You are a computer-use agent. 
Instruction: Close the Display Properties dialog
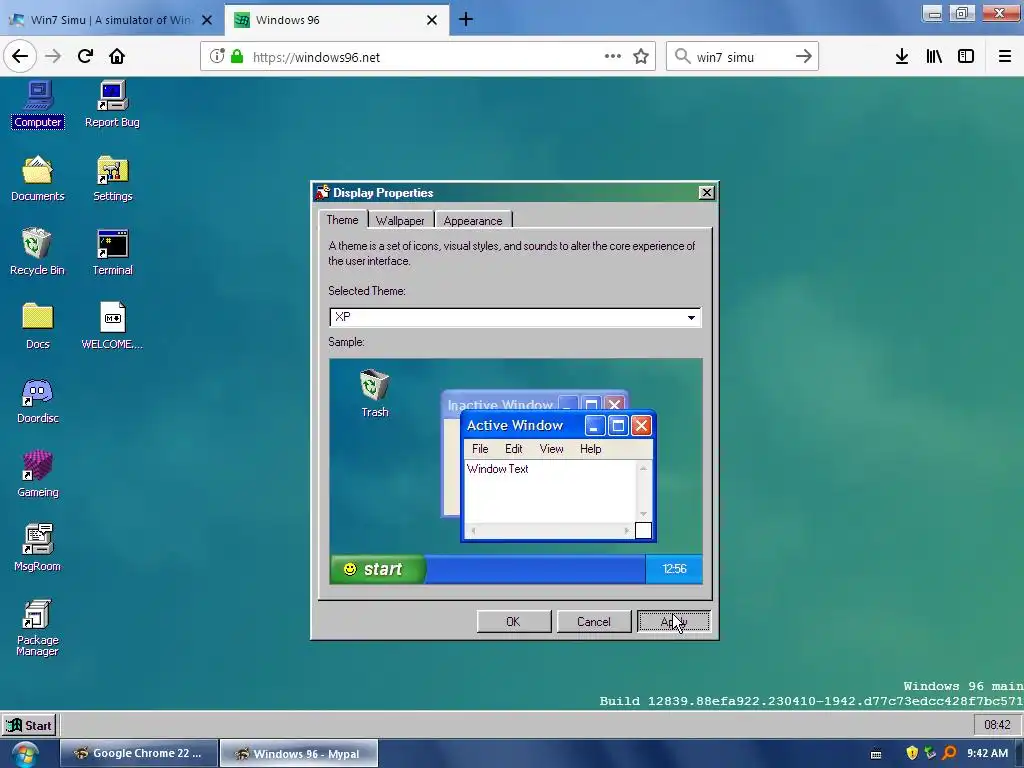tap(706, 193)
